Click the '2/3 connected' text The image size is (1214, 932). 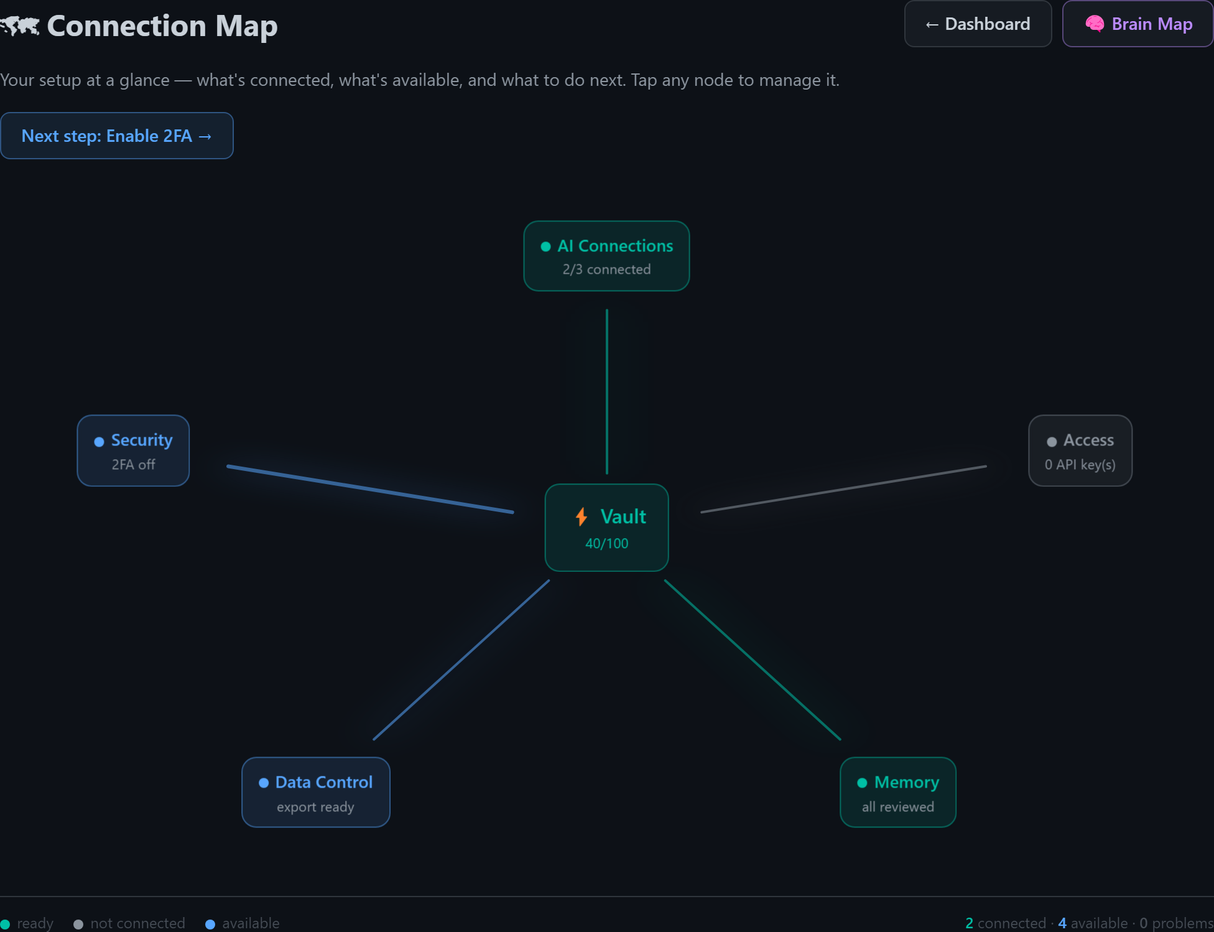[x=606, y=270]
